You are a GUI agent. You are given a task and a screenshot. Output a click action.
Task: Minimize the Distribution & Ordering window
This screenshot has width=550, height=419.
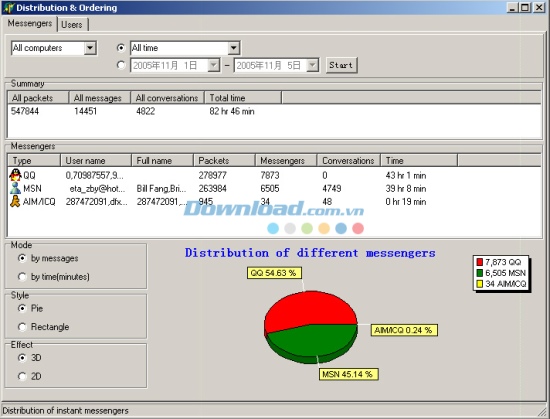(x=513, y=7)
